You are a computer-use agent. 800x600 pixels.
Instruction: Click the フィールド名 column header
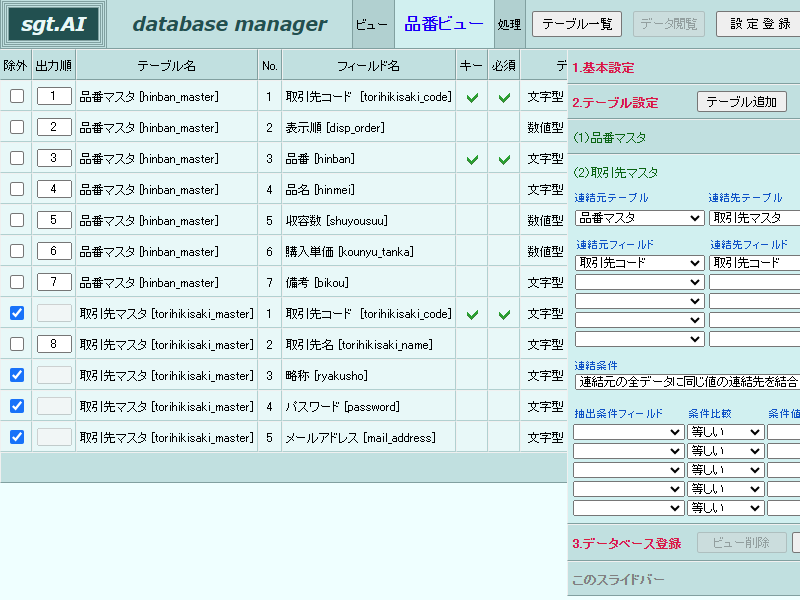[368, 65]
